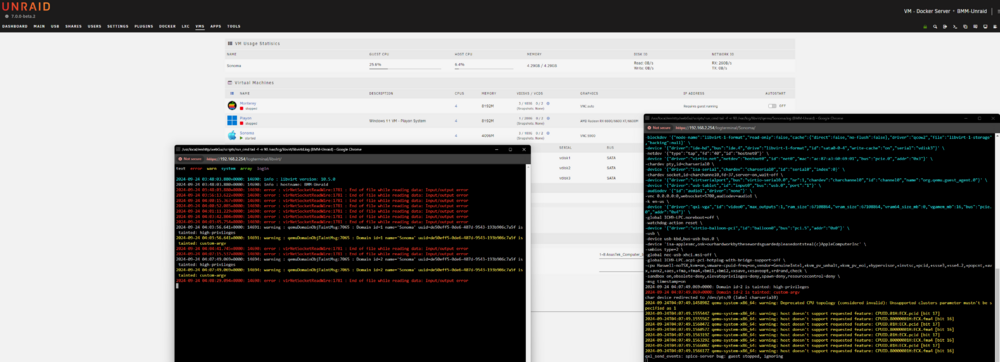Viewport: 1000px width, 362px height.
Task: Click the search icon in header
Action: click(x=936, y=27)
